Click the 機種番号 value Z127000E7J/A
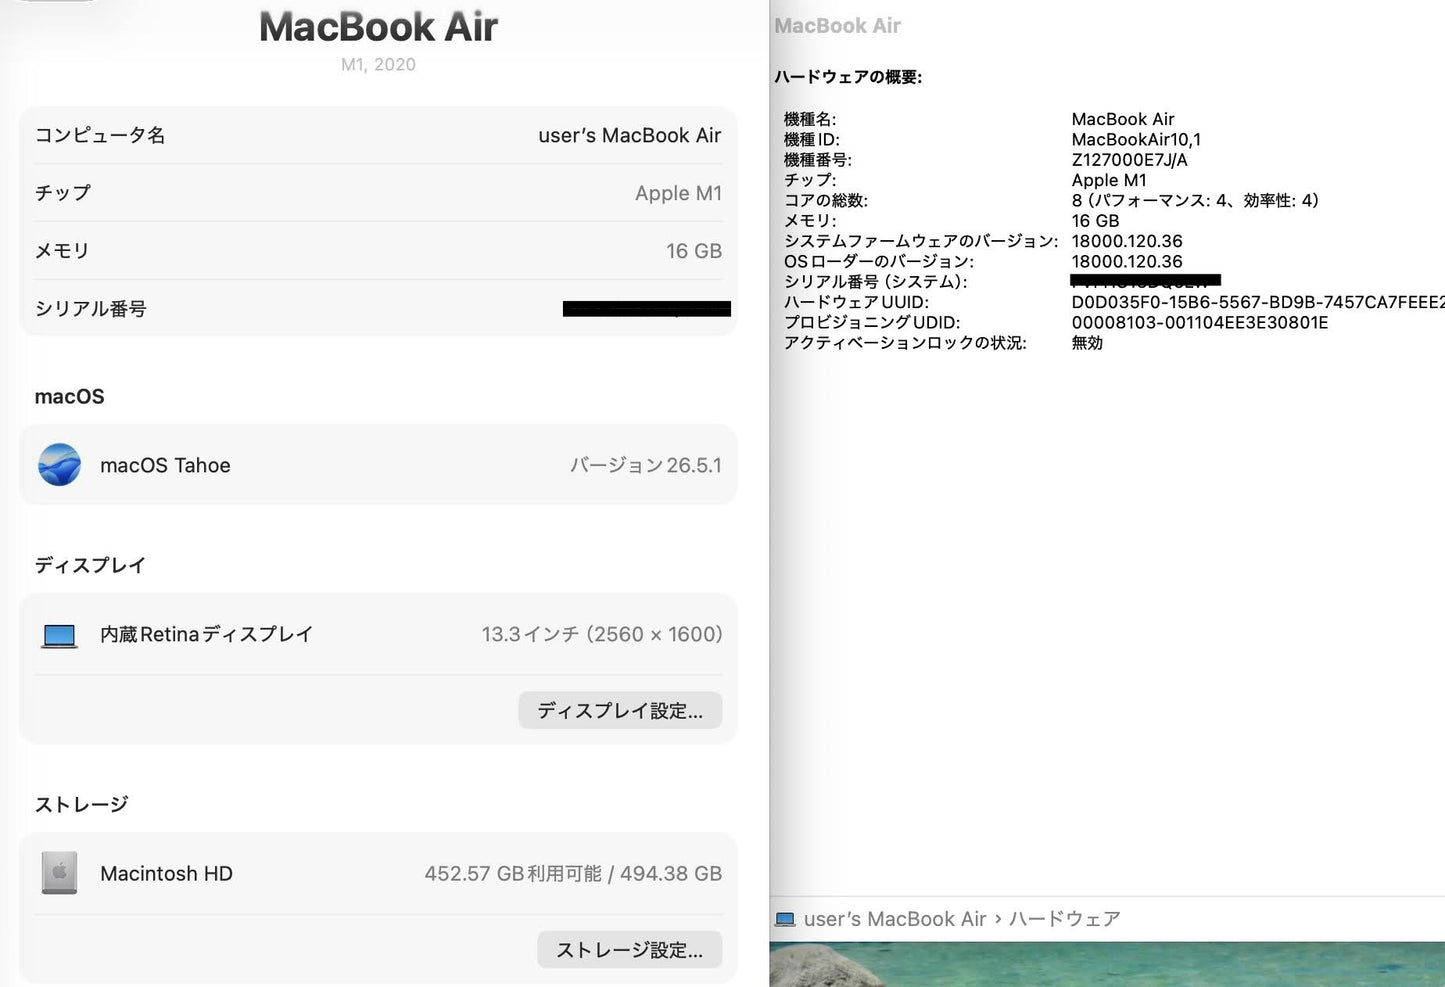 click(x=1130, y=160)
